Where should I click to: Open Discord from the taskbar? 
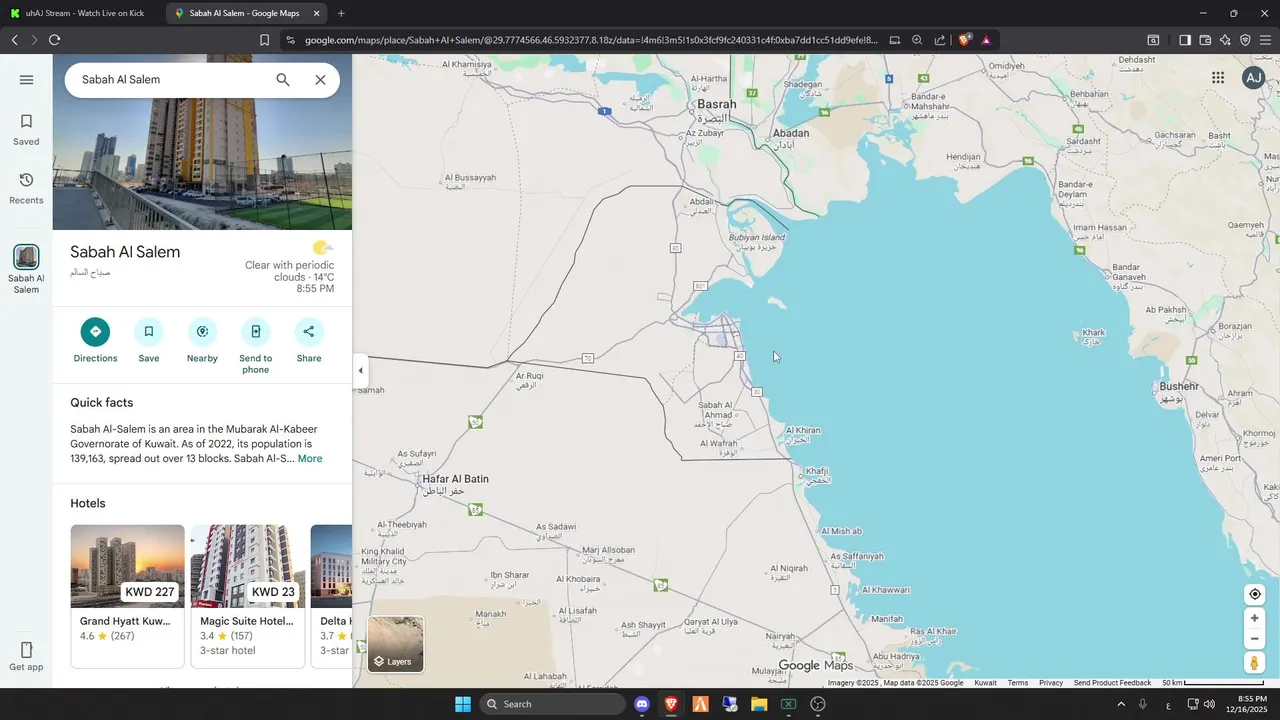pyautogui.click(x=642, y=704)
